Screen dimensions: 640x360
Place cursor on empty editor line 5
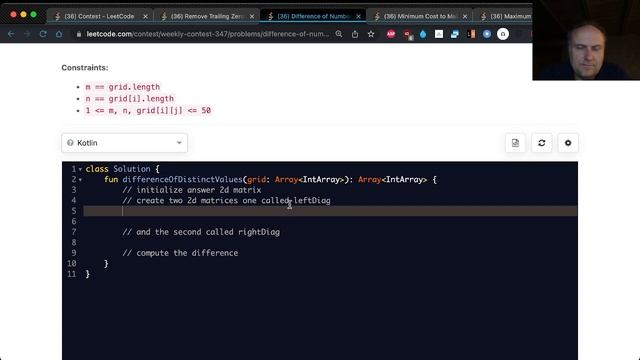pyautogui.click(x=330, y=211)
